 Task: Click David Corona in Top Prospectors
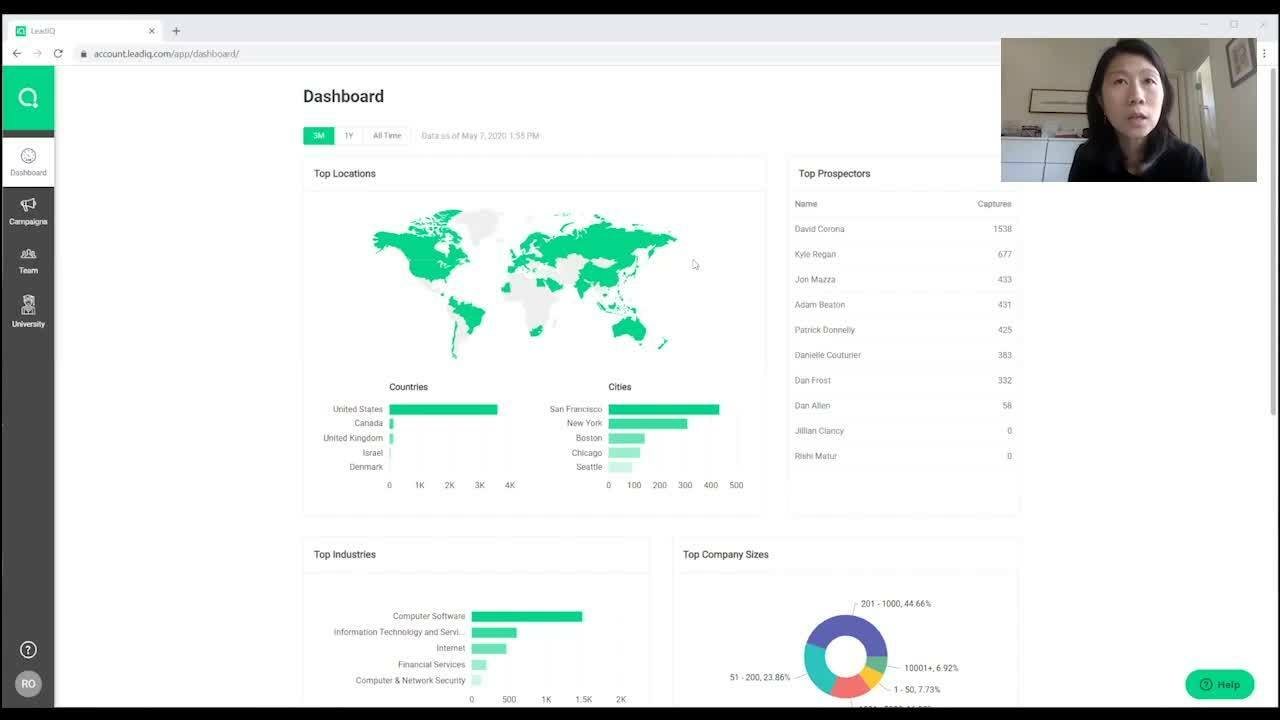pos(819,228)
